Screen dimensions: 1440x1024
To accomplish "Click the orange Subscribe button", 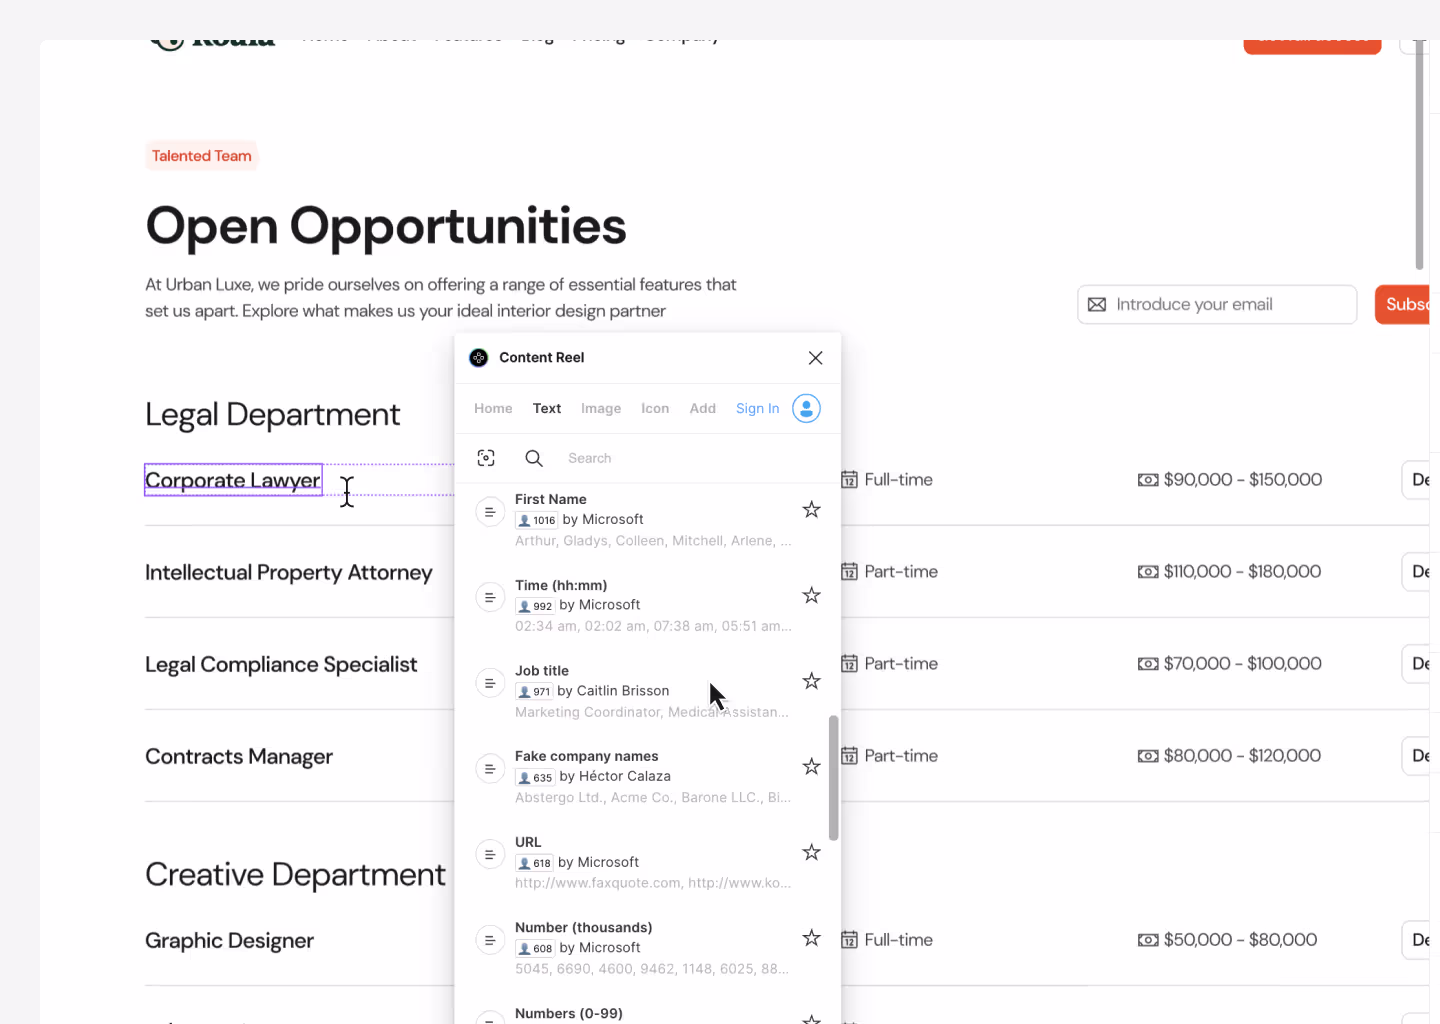I will click(x=1402, y=304).
